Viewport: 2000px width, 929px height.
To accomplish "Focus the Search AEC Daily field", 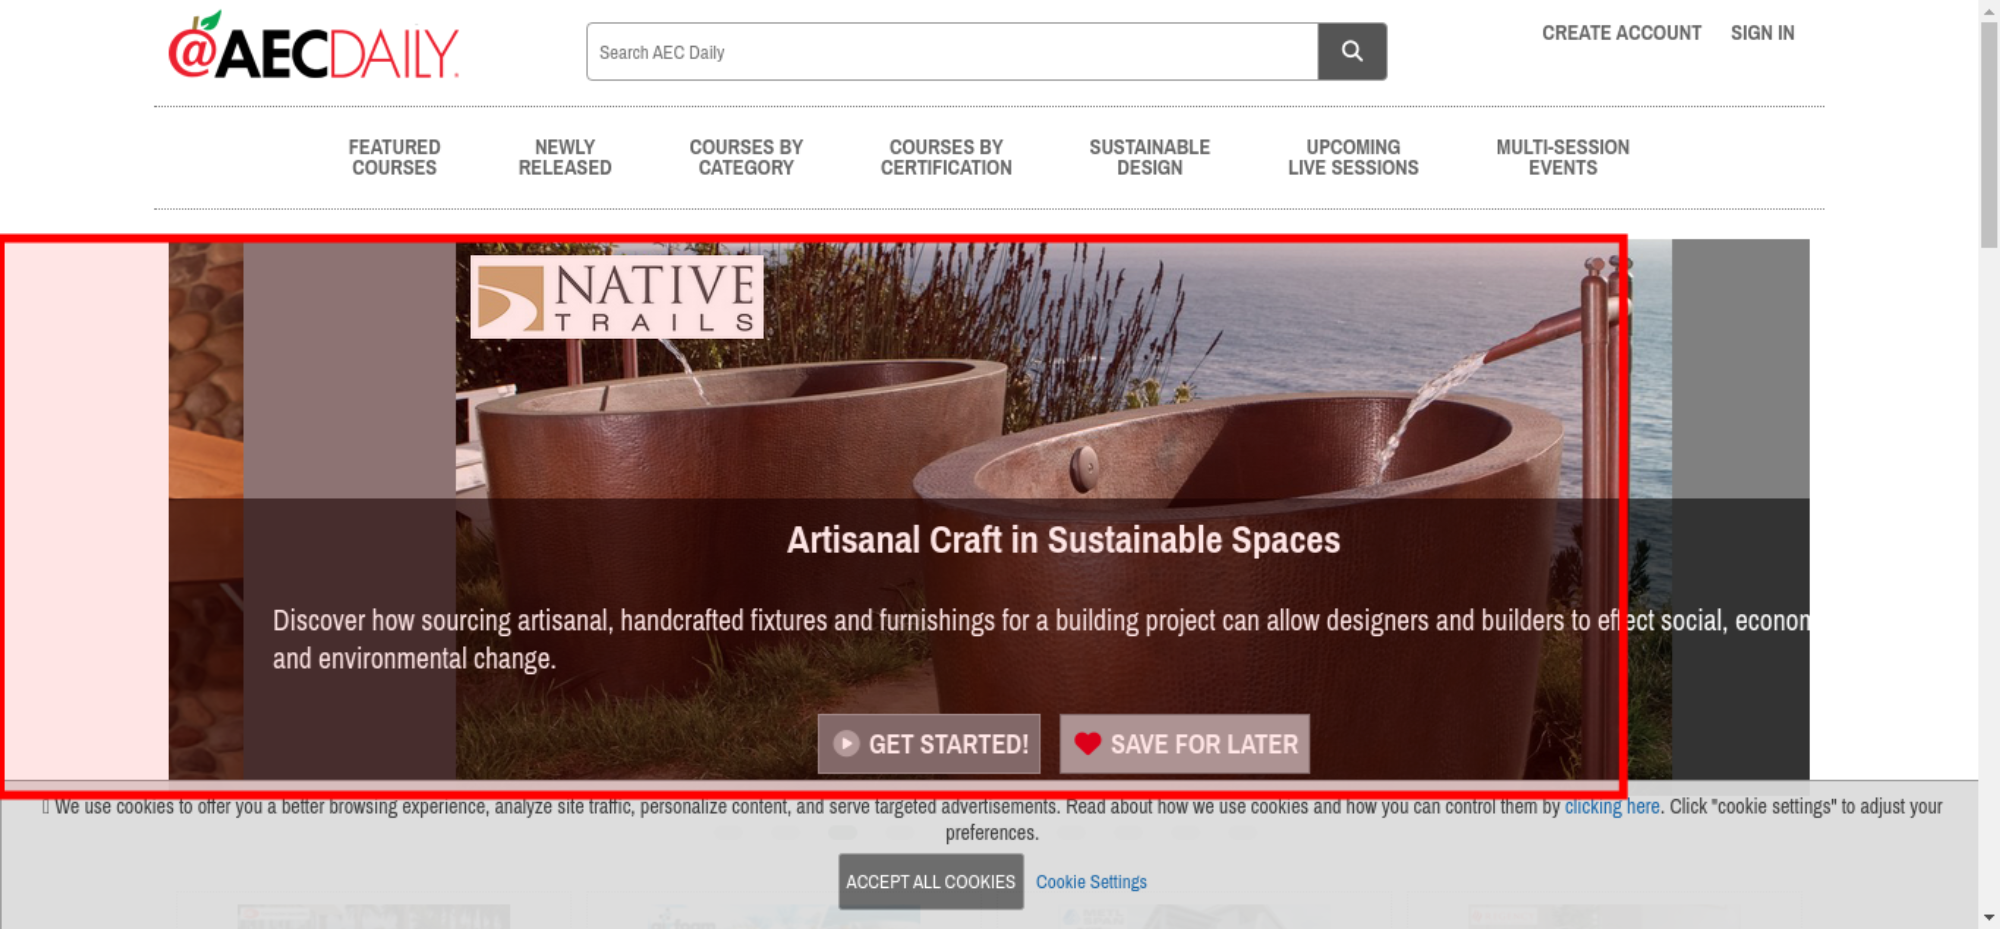I will click(x=952, y=51).
